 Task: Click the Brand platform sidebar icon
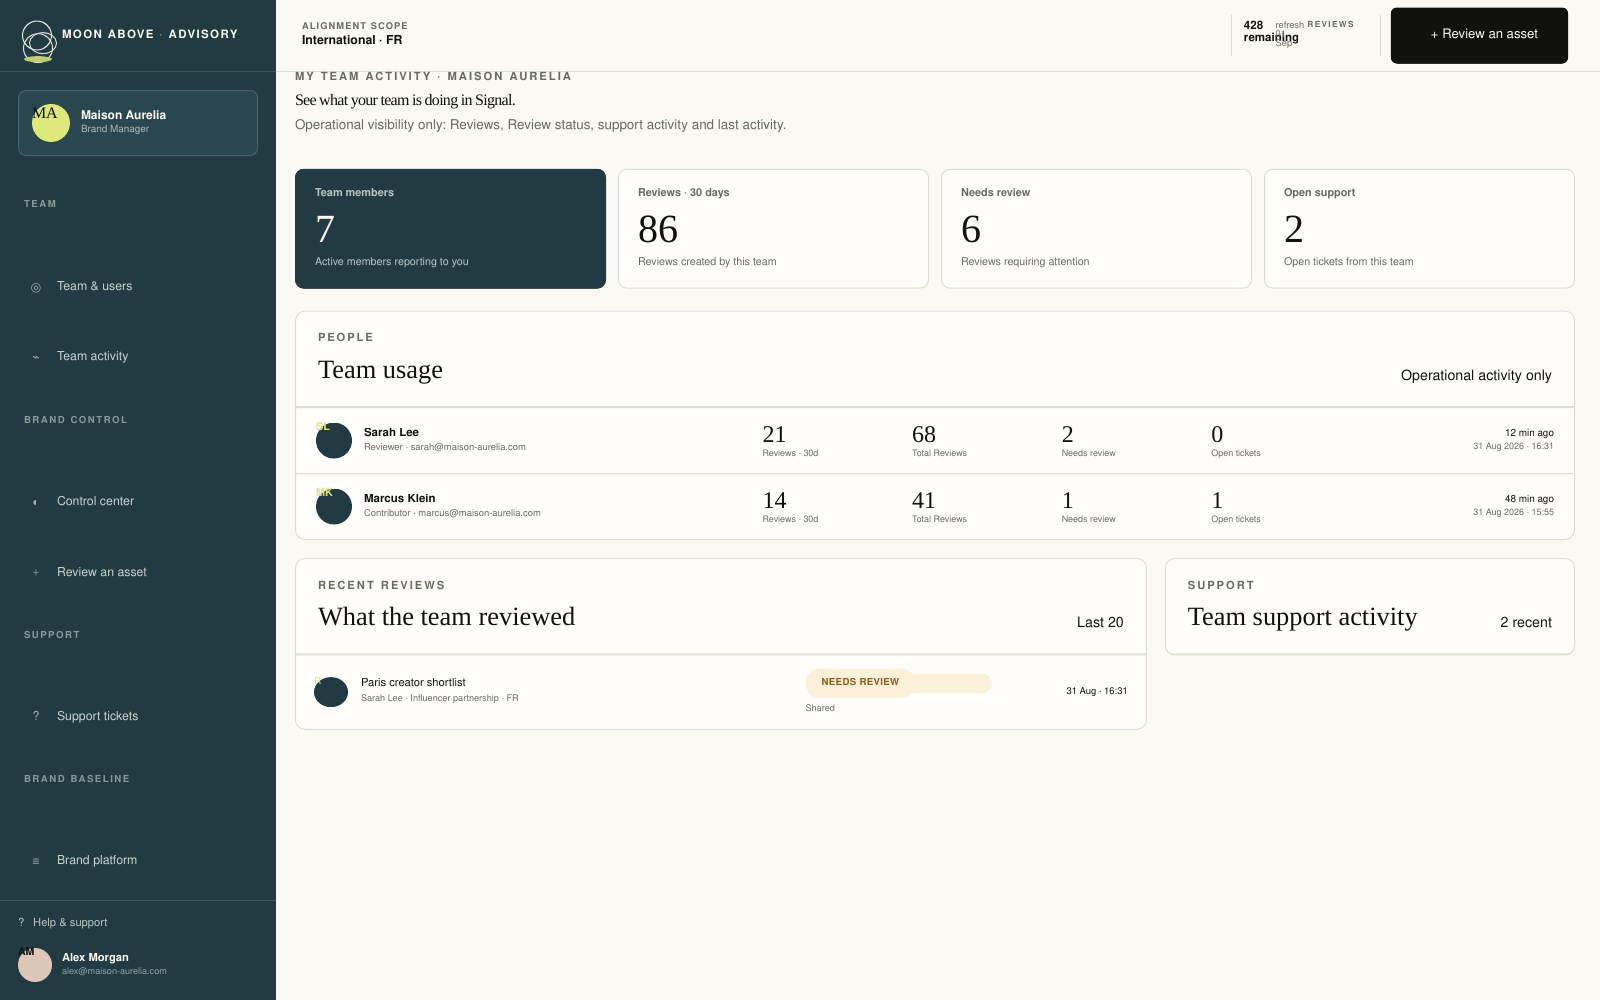(36, 861)
